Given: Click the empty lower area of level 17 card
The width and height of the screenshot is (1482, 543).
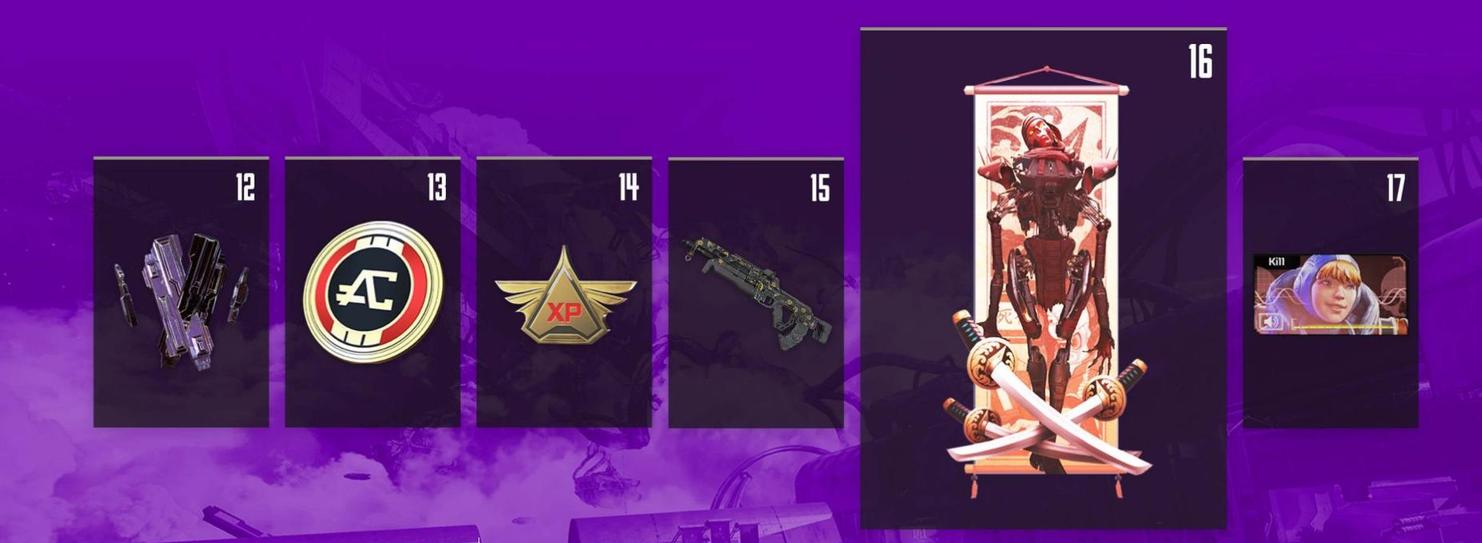Looking at the screenshot, I should click(x=1330, y=385).
